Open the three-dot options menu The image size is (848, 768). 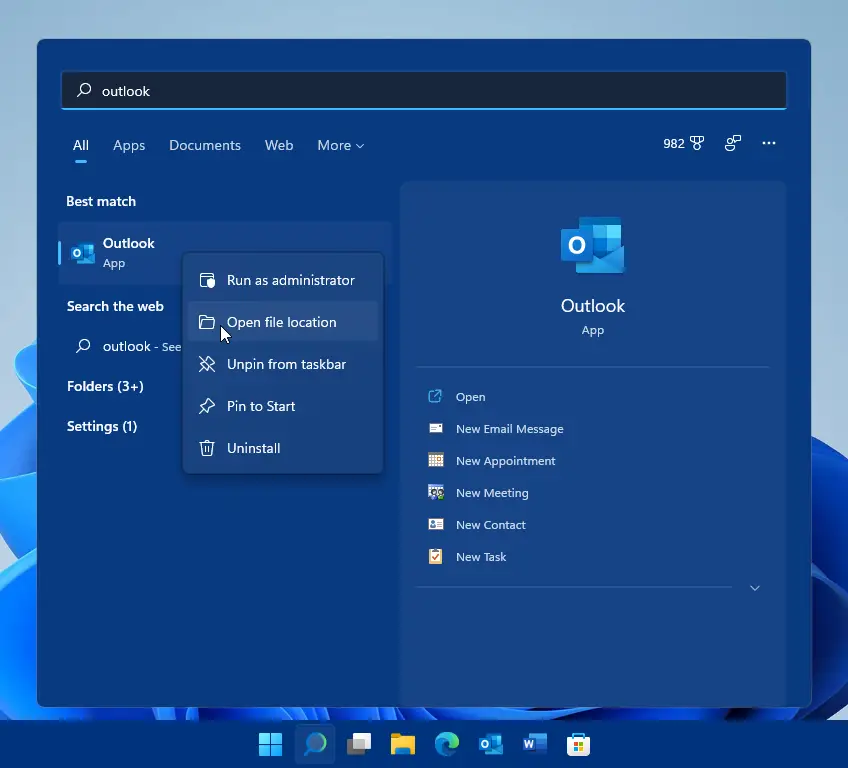(x=768, y=143)
